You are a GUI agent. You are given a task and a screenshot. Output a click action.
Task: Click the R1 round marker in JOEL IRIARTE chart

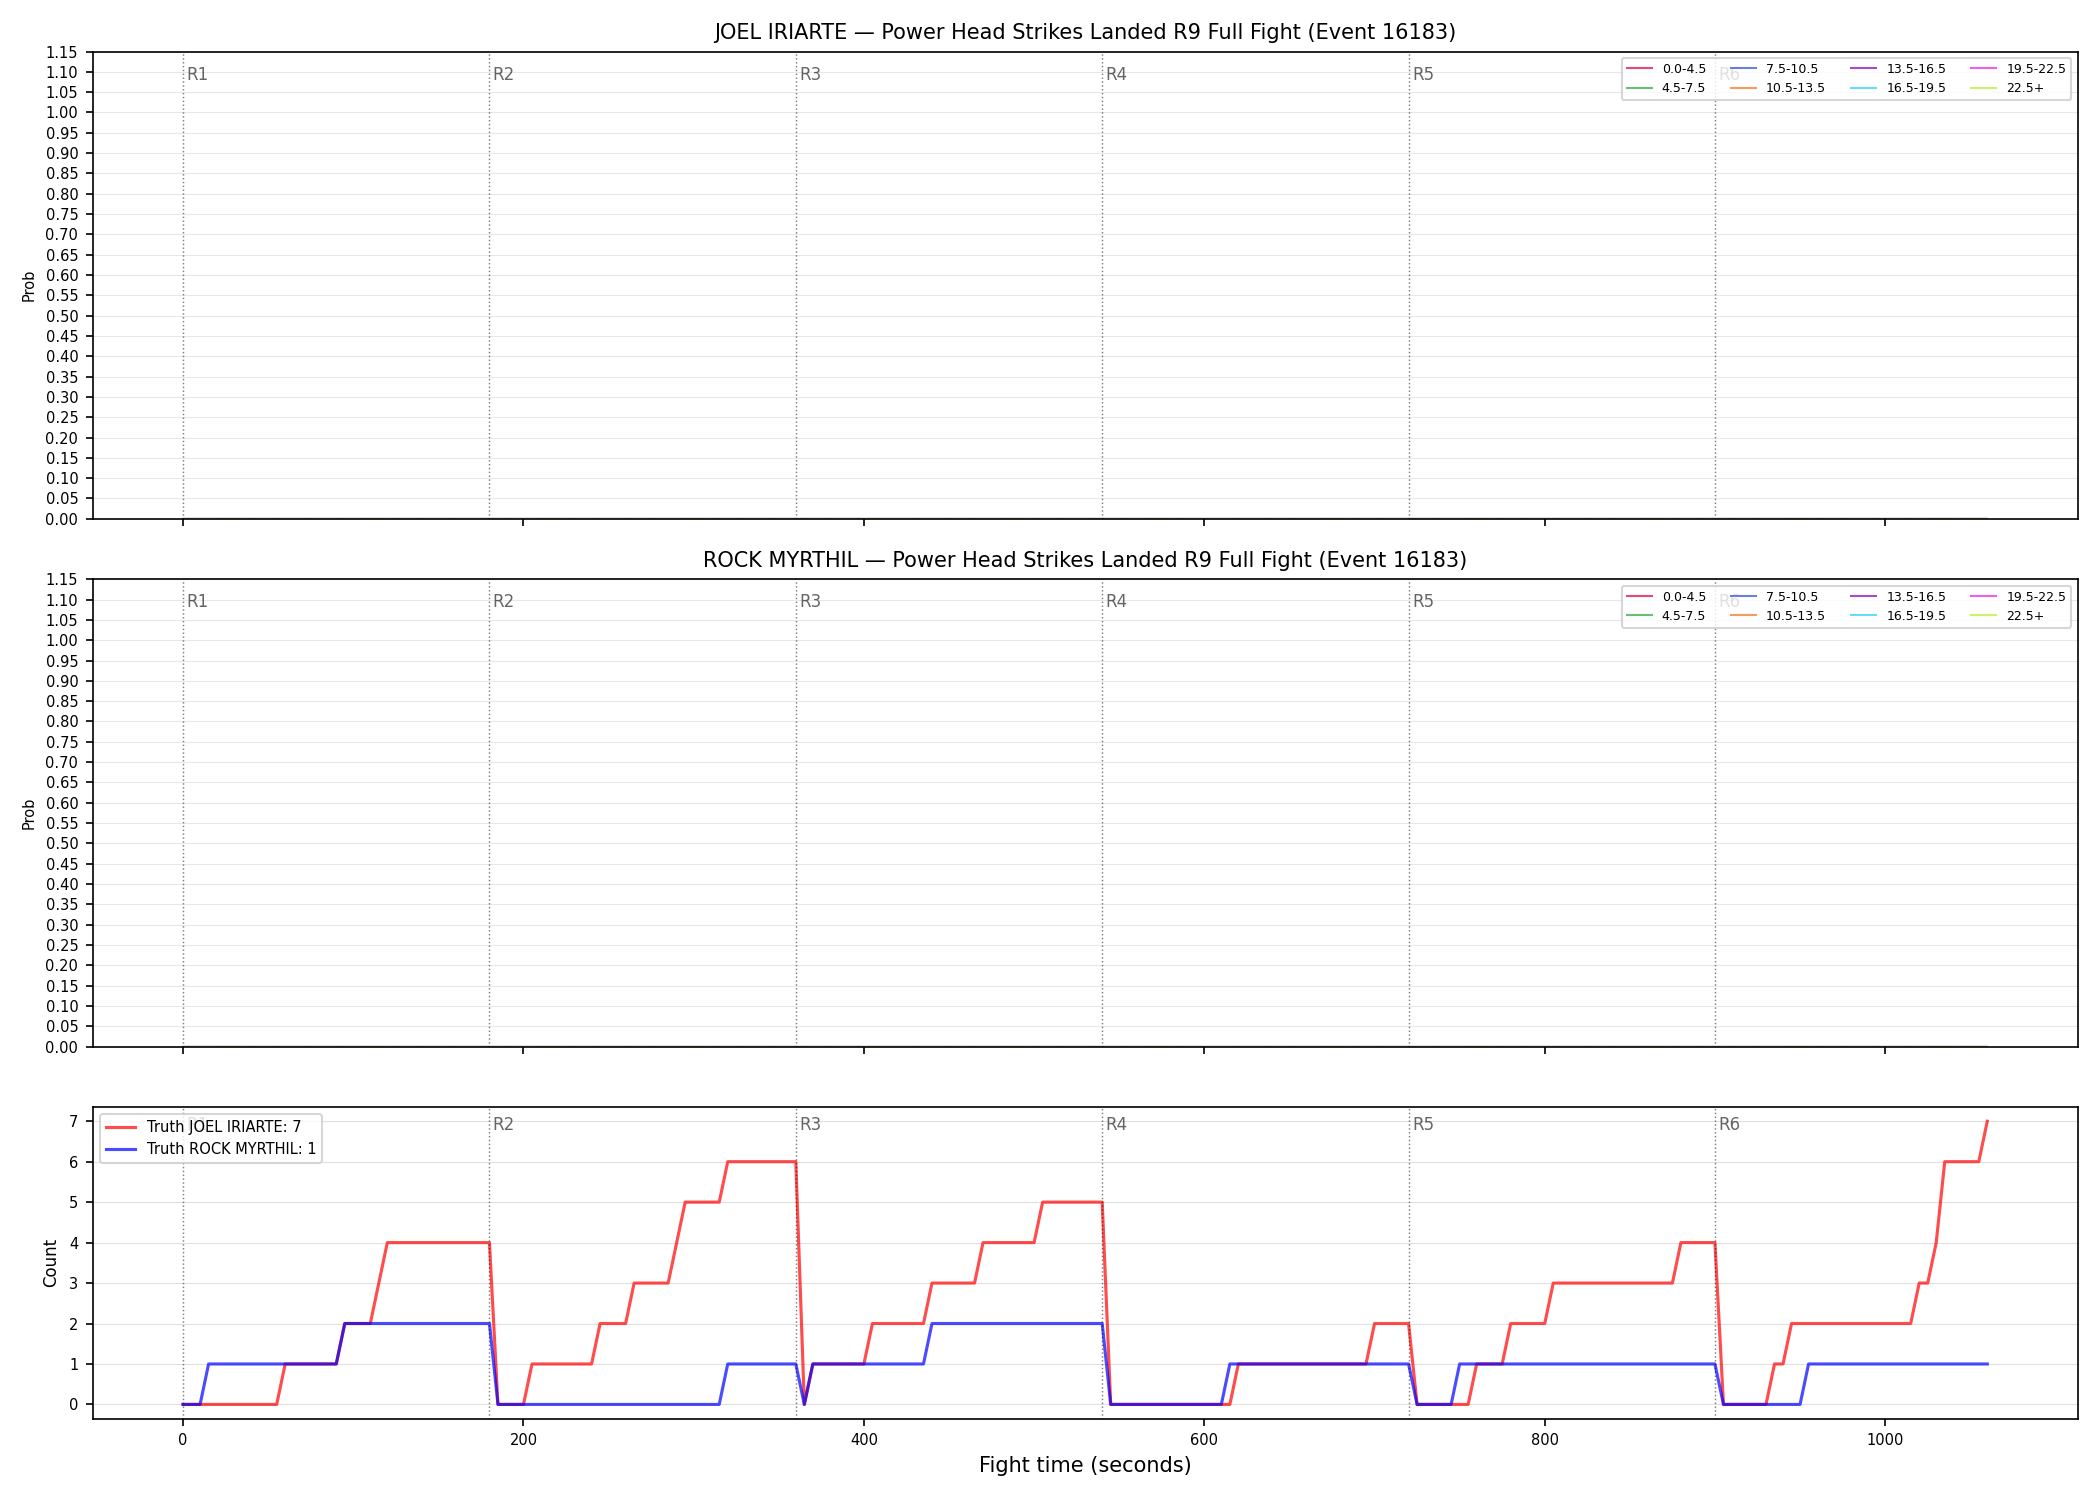click(197, 74)
